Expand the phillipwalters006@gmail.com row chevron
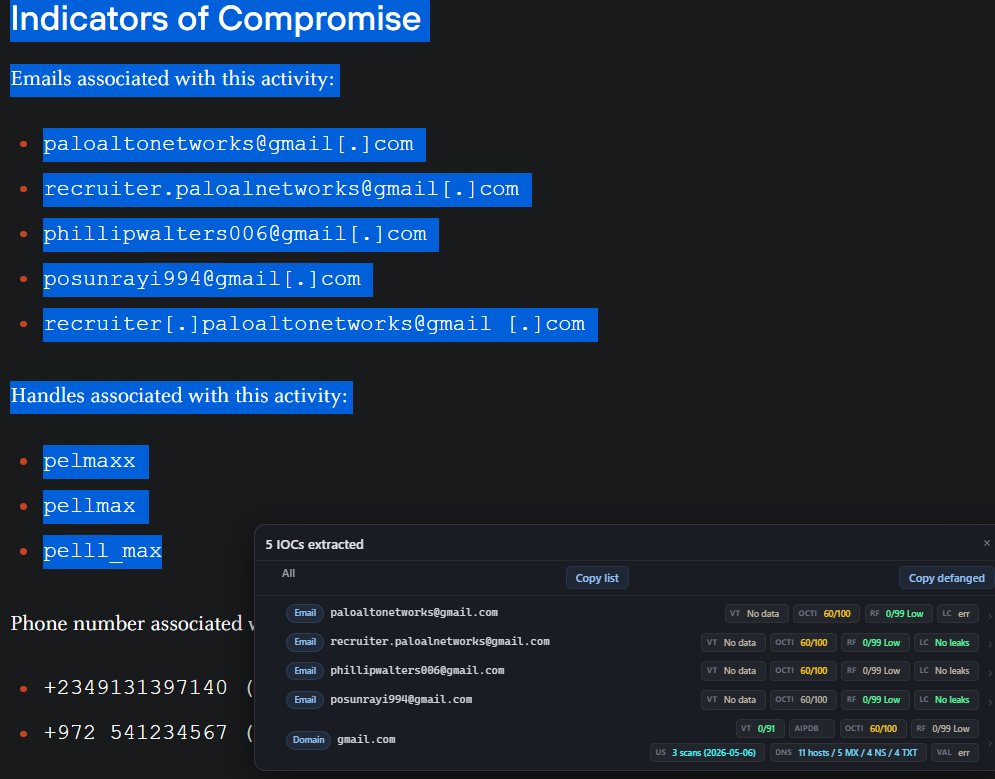The height and width of the screenshot is (779, 995). [990, 672]
